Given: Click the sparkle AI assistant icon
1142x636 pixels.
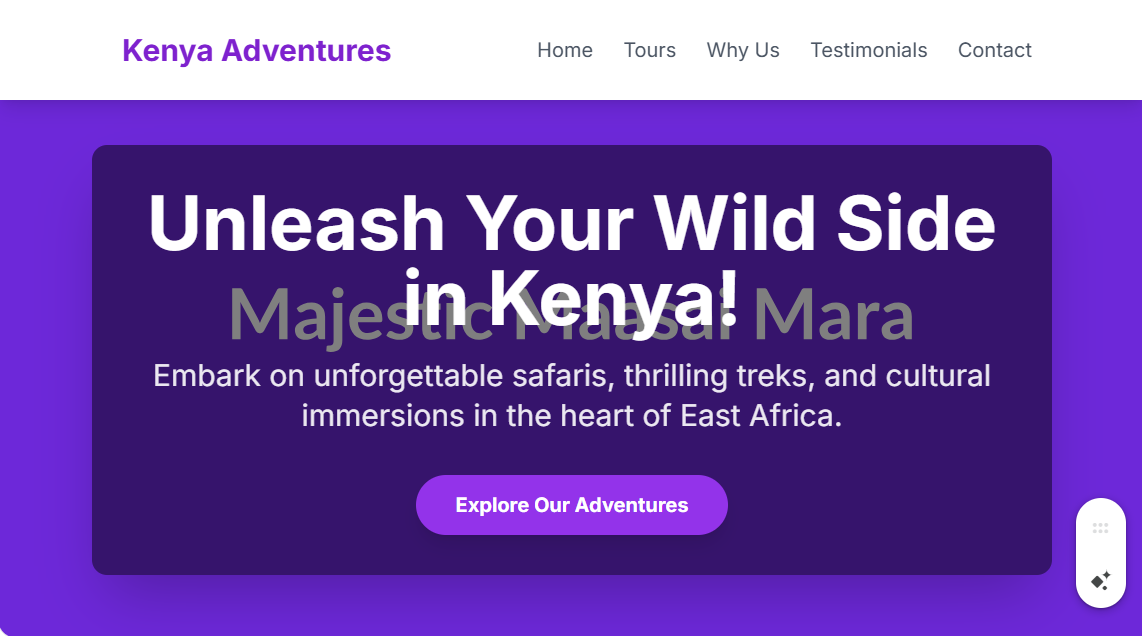Looking at the screenshot, I should [1100, 580].
